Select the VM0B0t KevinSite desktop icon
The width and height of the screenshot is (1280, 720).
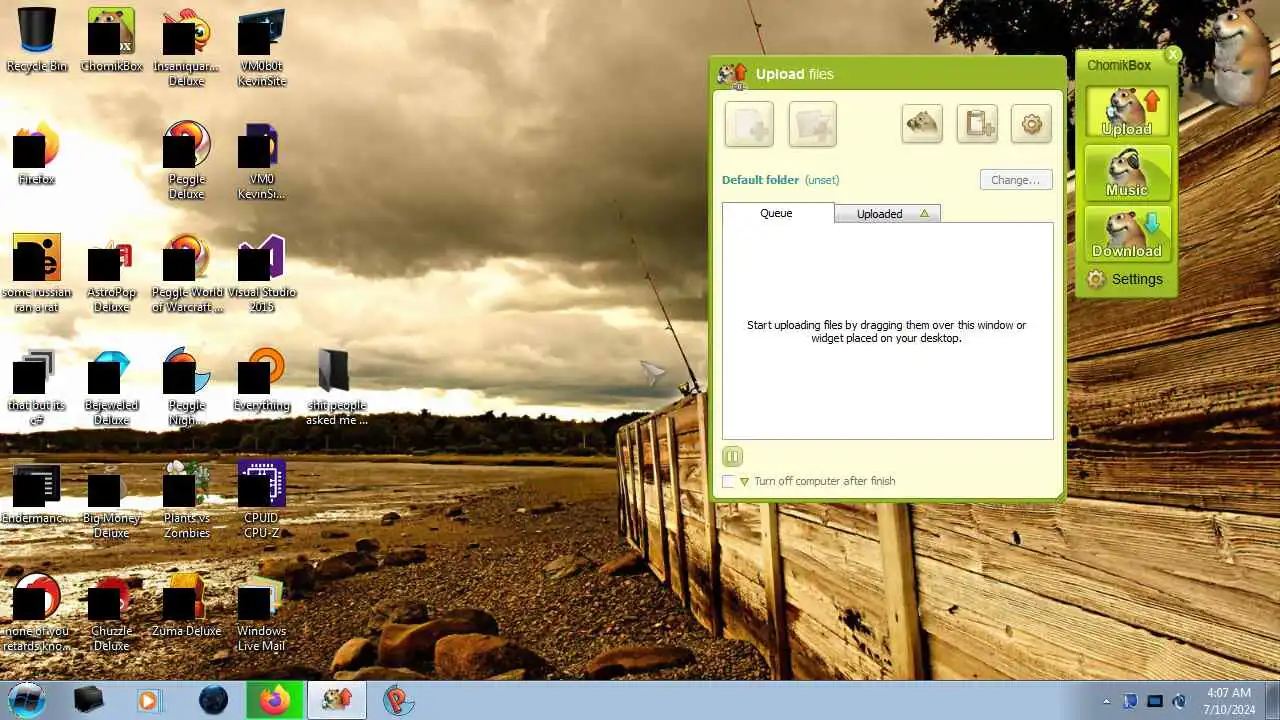261,47
